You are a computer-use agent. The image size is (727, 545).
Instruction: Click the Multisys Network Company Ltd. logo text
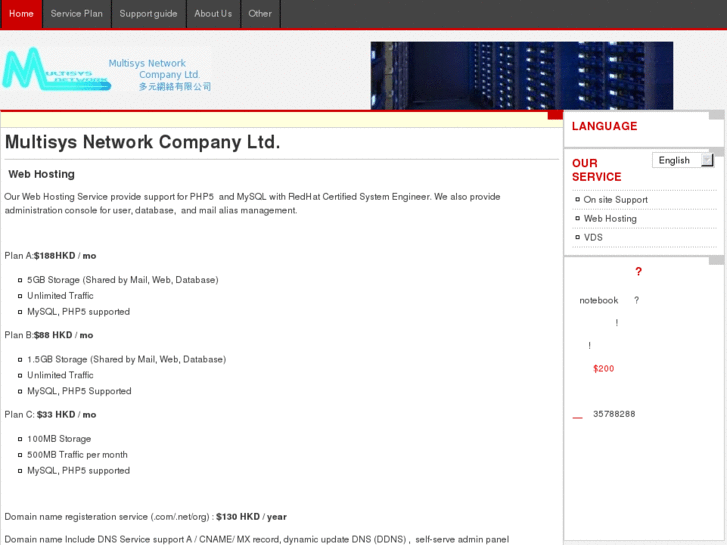coord(154,69)
